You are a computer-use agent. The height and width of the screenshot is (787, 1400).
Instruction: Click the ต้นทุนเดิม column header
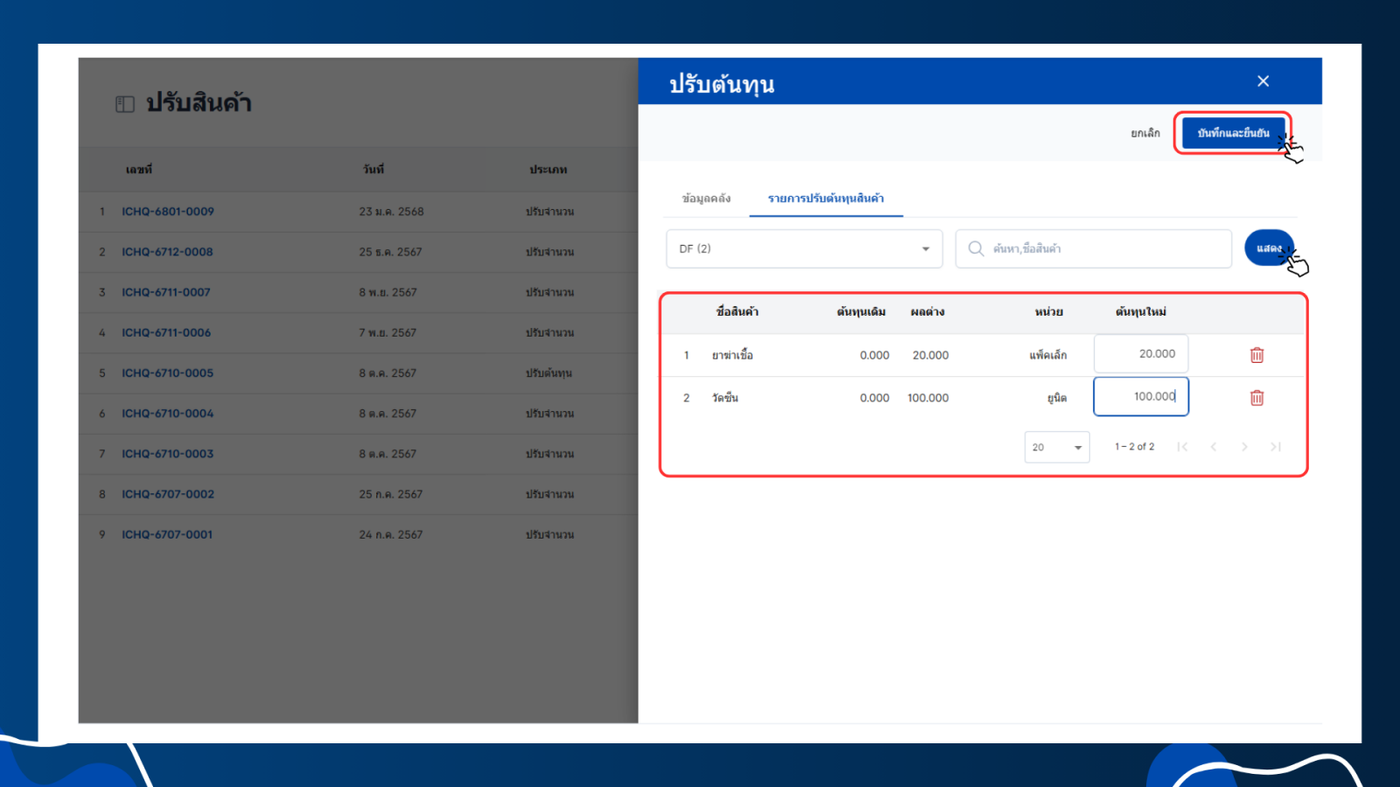[x=861, y=312]
